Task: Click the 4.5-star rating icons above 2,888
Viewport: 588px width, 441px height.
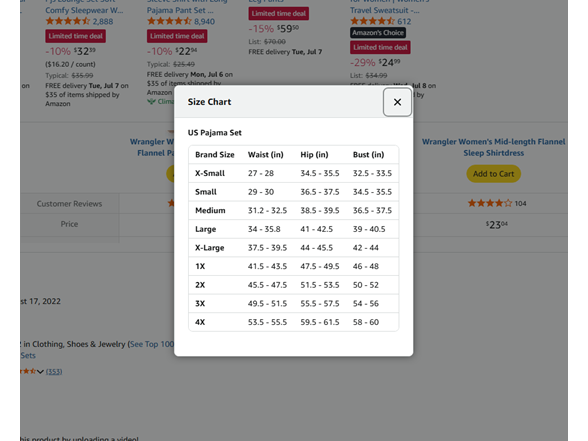Action: click(68, 21)
